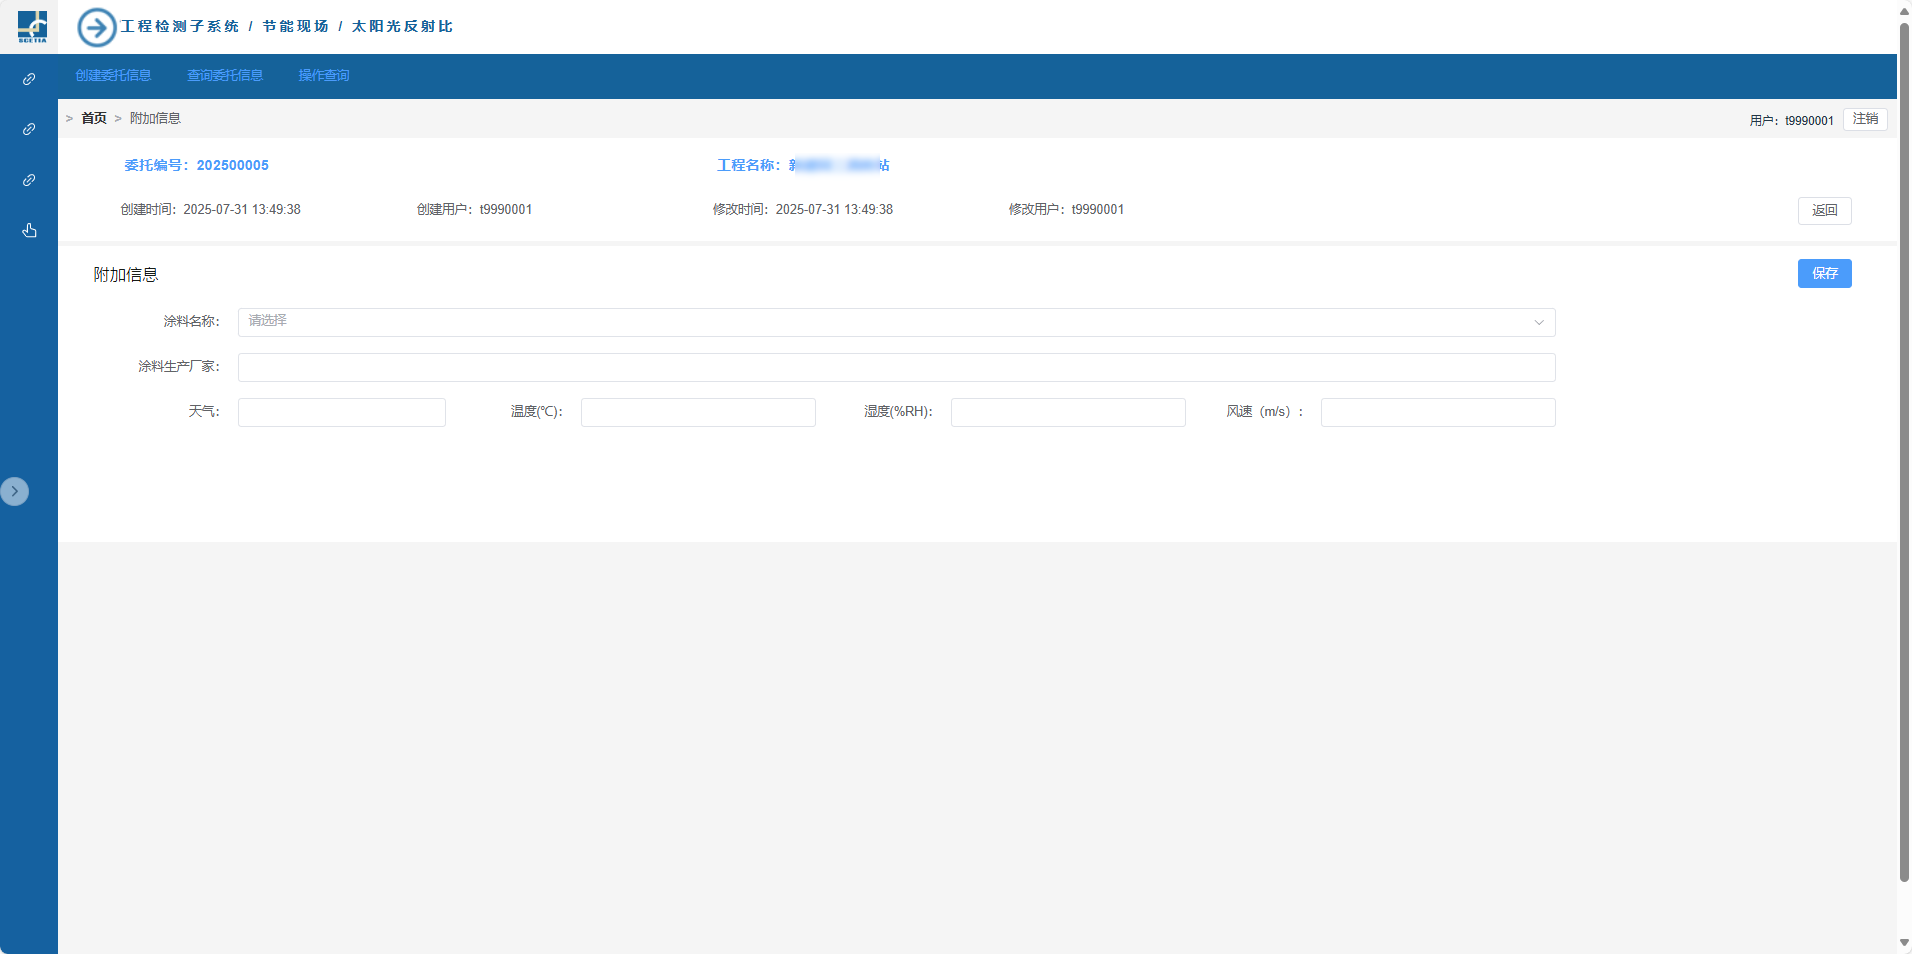Screen dimensions: 1912x954
Task: Click the 温度(℃) input box
Action: [x=698, y=412]
